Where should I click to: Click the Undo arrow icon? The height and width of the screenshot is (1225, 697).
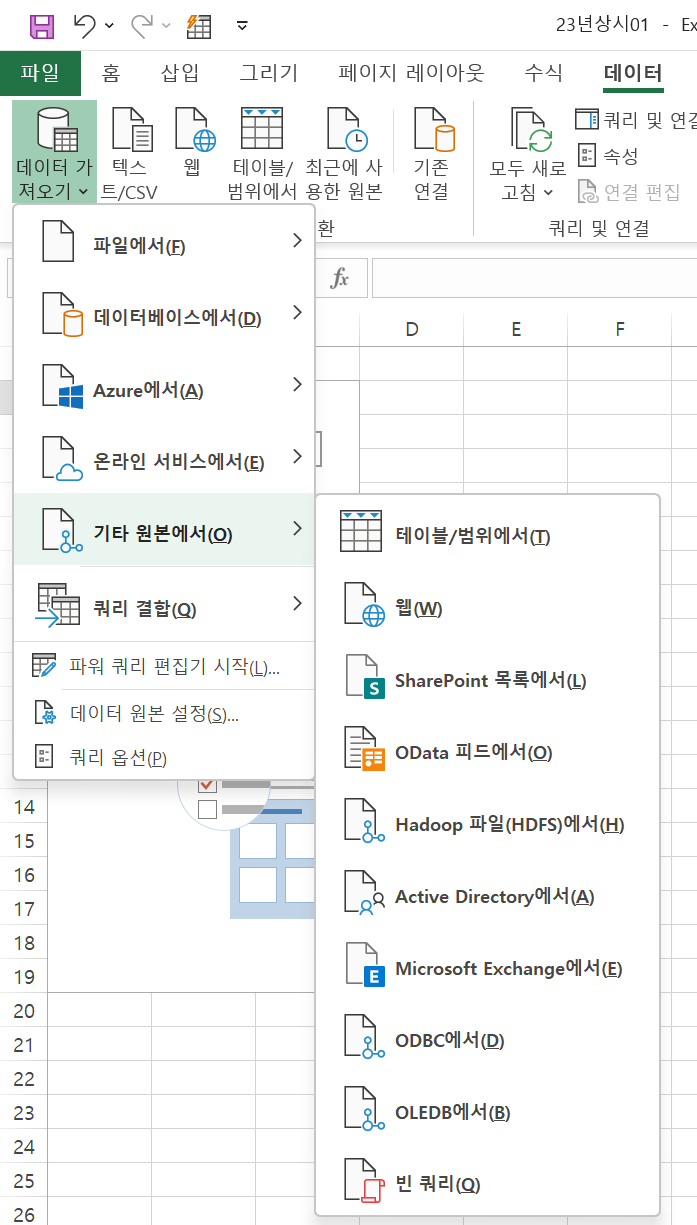(85, 25)
